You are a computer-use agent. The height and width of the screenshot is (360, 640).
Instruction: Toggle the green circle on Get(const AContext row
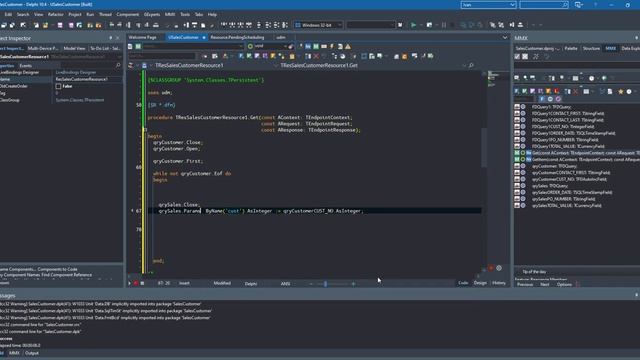(523, 153)
